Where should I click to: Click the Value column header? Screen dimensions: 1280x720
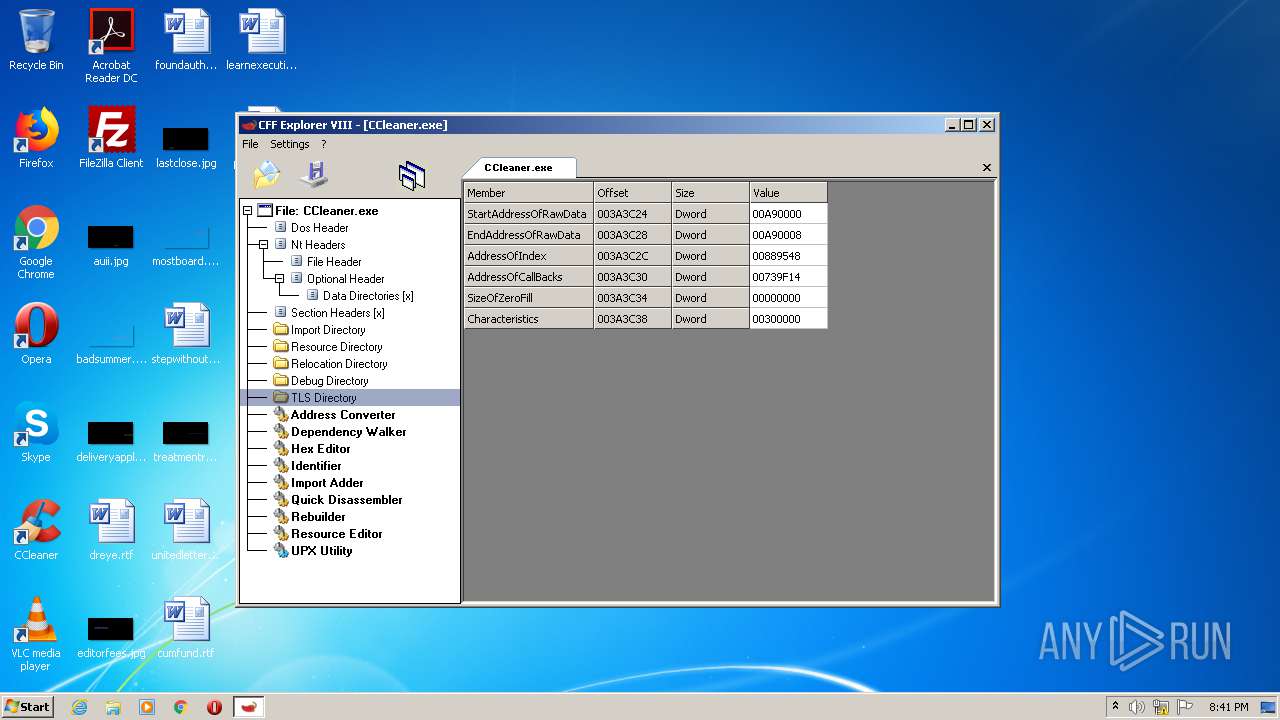(788, 193)
